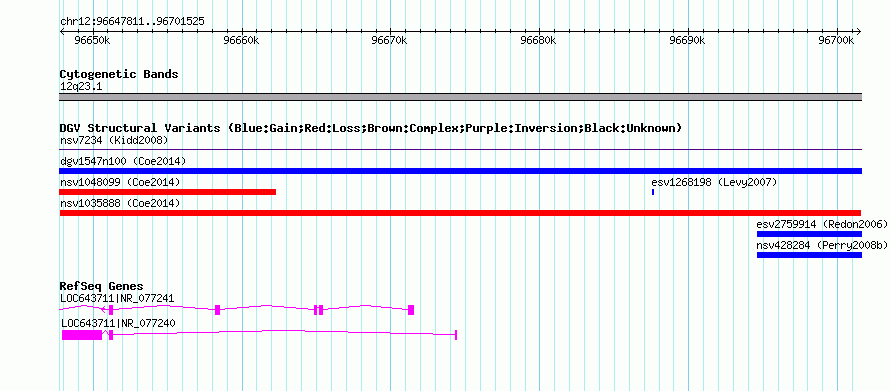Click the 96680k ruler tick label
The height and width of the screenshot is (391, 890).
(x=539, y=41)
